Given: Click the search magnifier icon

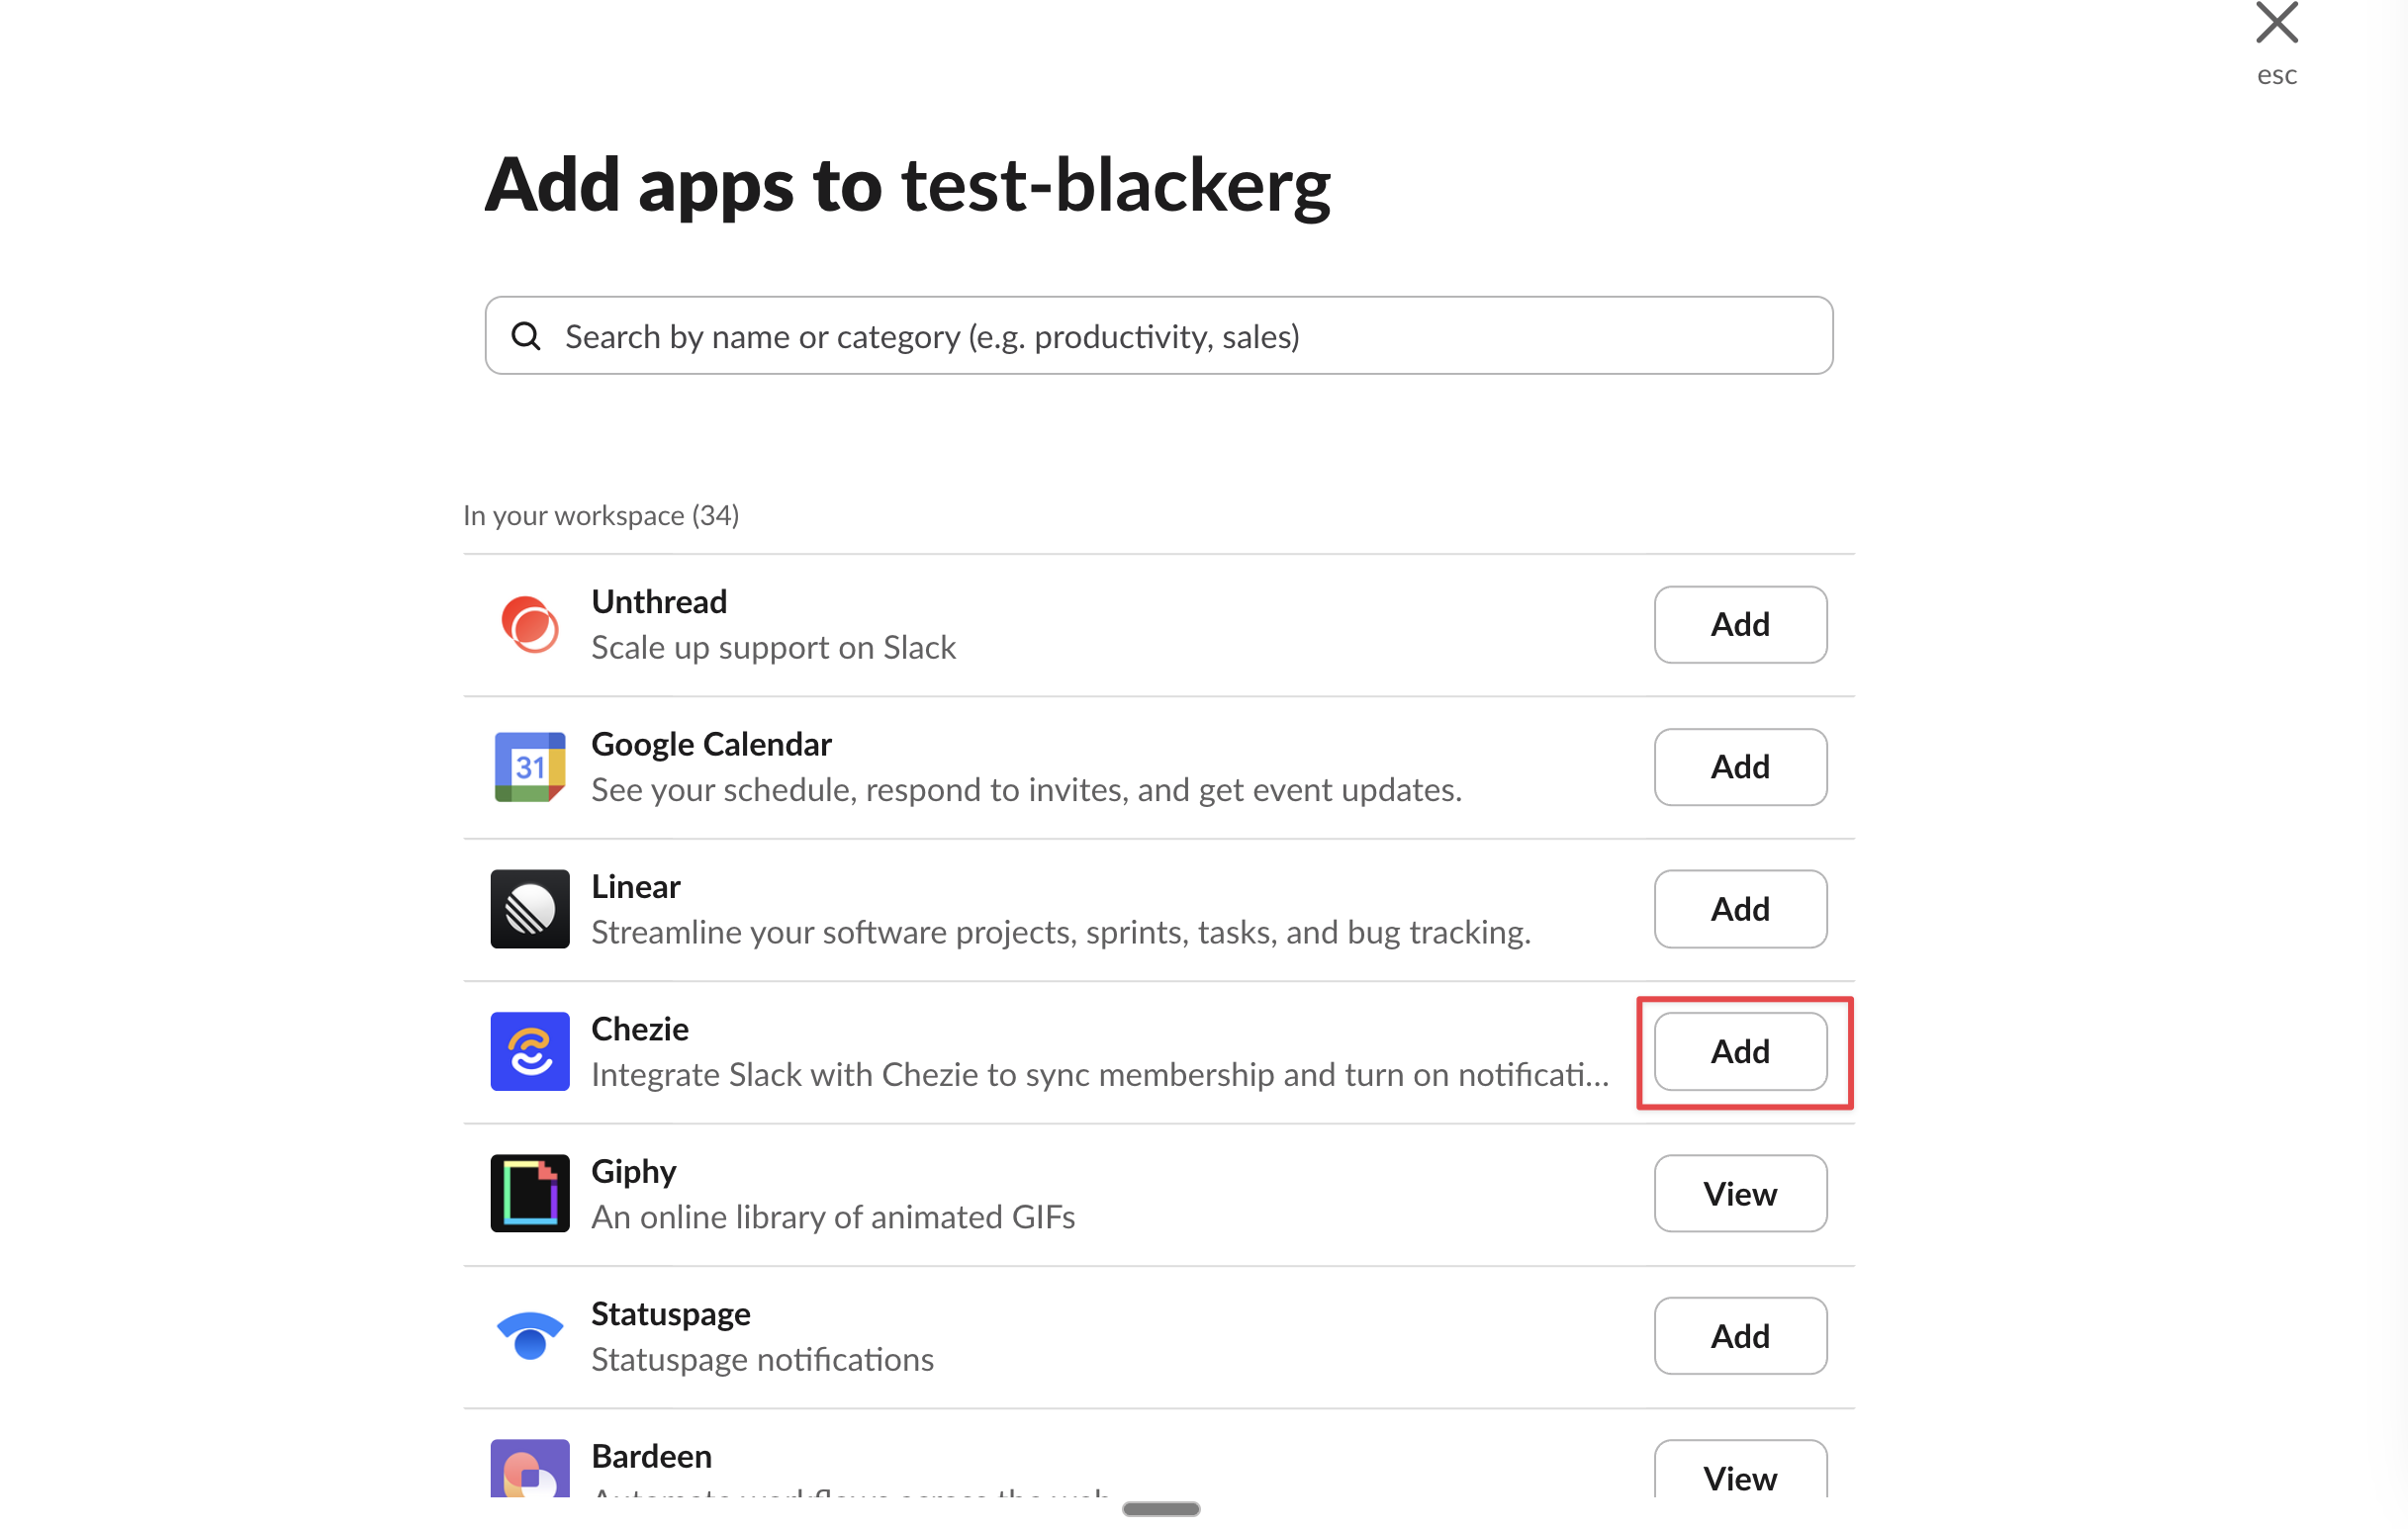Looking at the screenshot, I should point(526,336).
